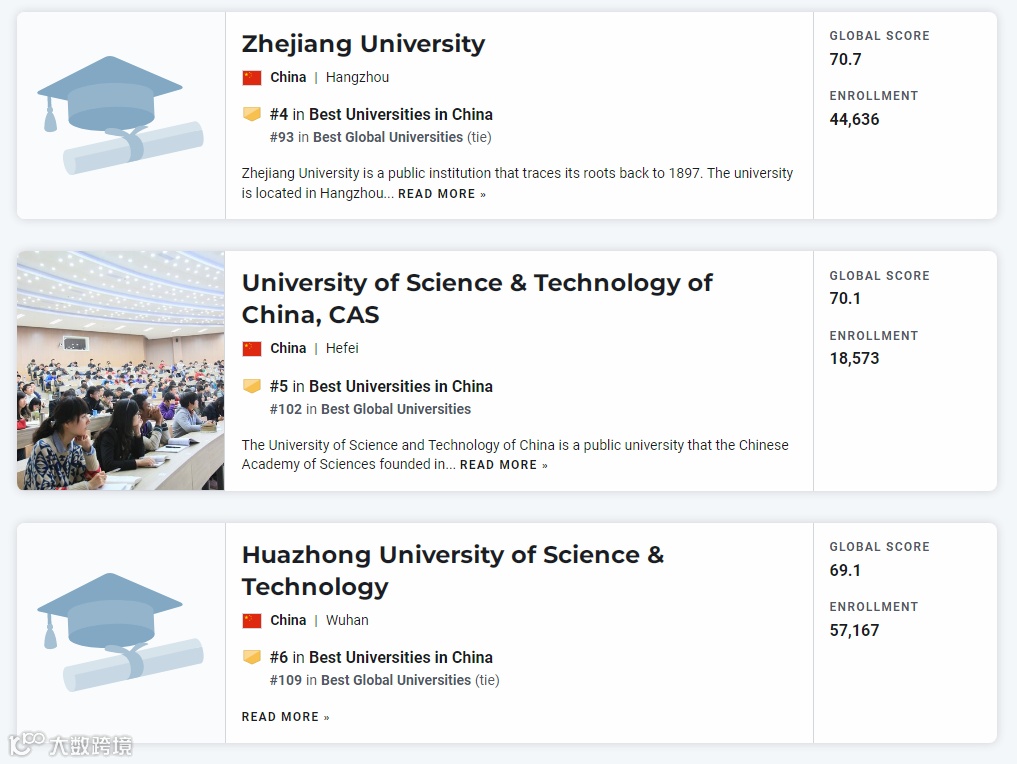The width and height of the screenshot is (1017, 764).
Task: Open Huazhong University of Science & Technology title
Action: [x=452, y=570]
